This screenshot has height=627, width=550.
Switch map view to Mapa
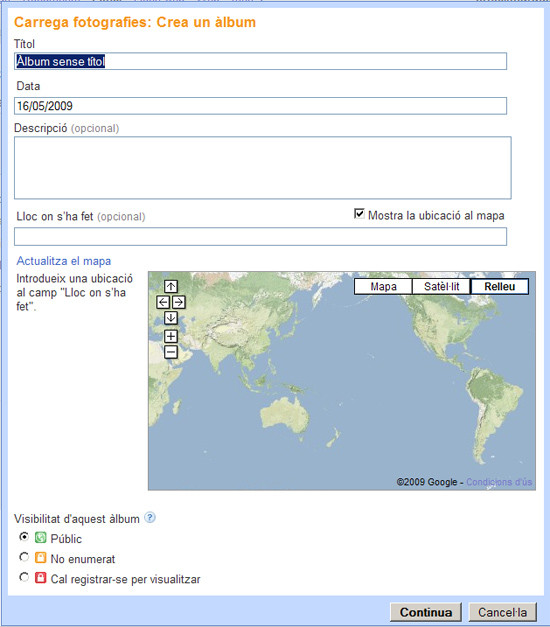click(383, 287)
